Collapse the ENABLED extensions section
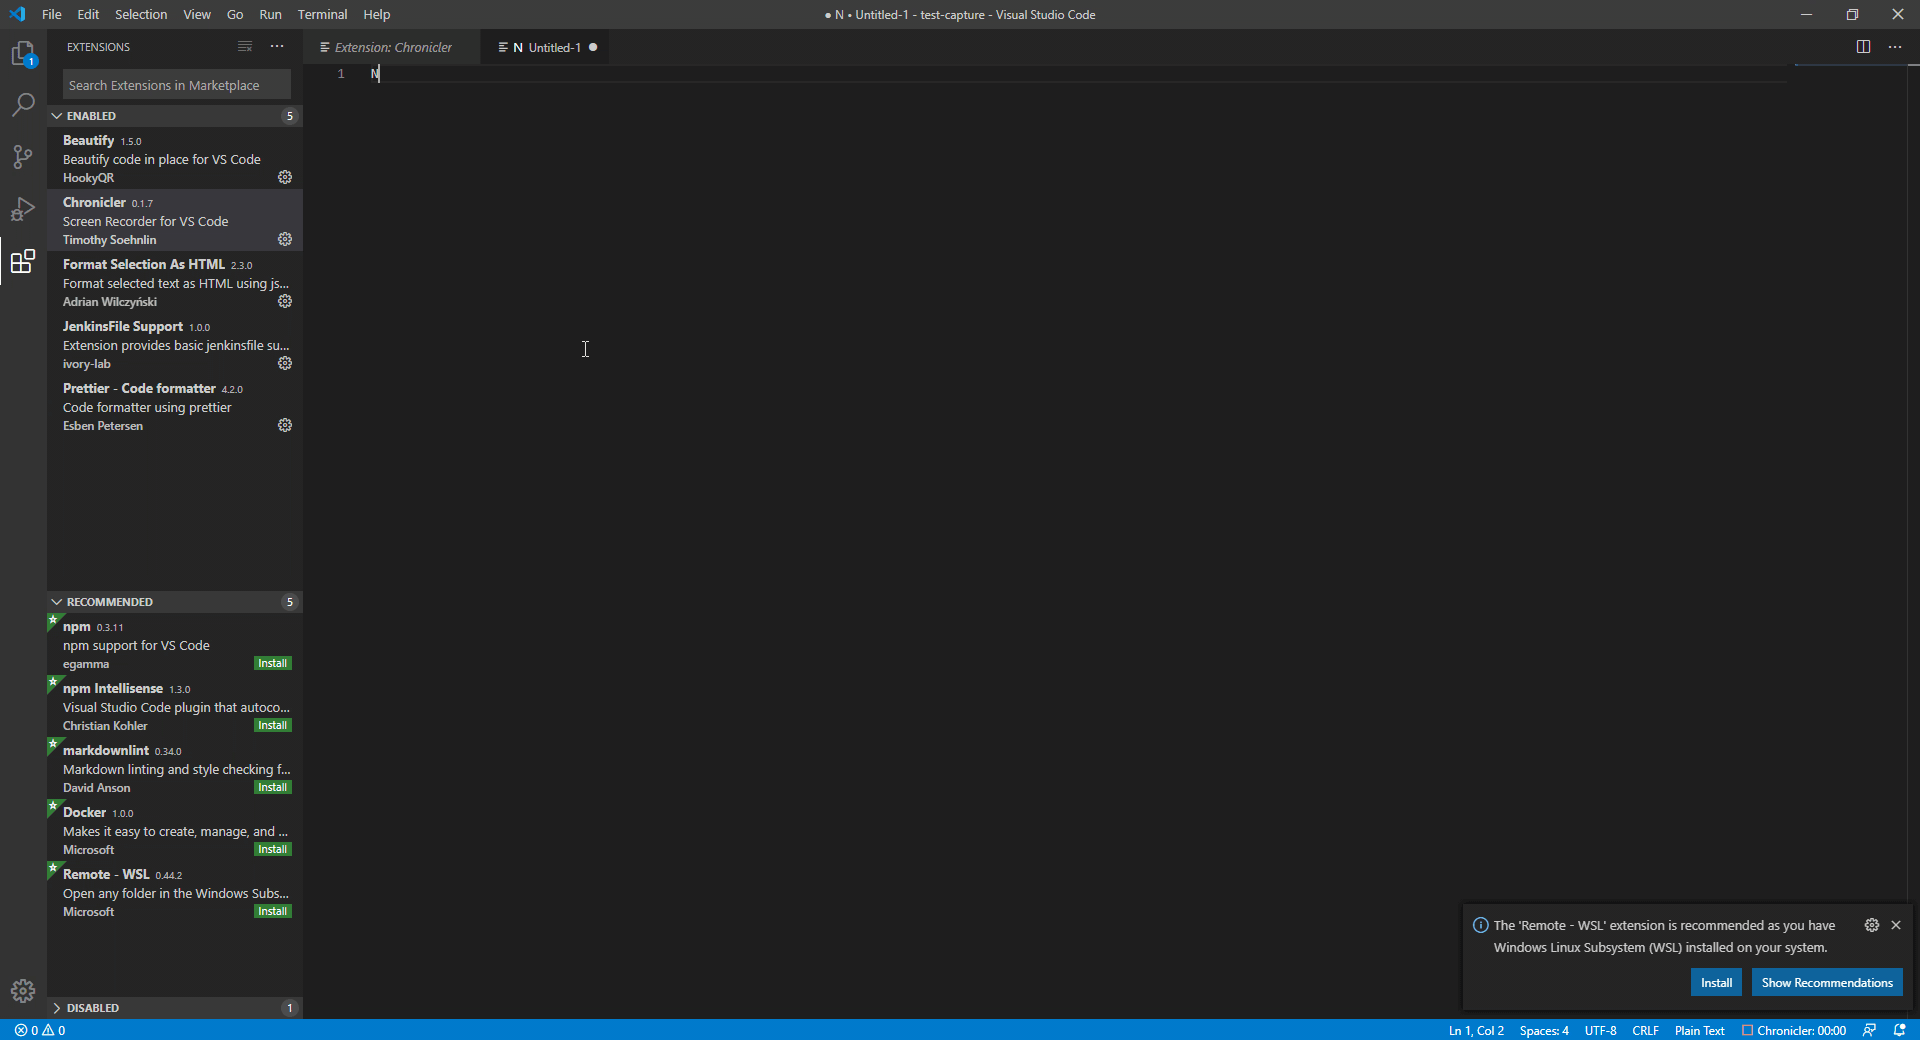Image resolution: width=1920 pixels, height=1040 pixels. [175, 116]
